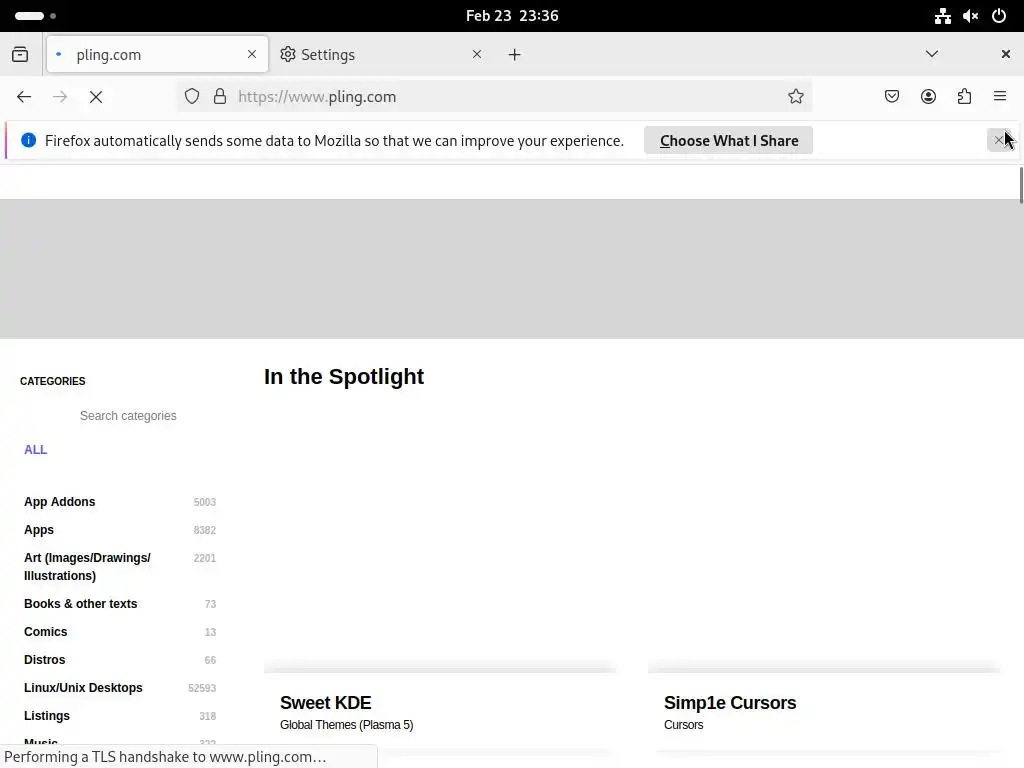The image size is (1024, 768).
Task: Open the tracking protection shield icon
Action: click(191, 97)
